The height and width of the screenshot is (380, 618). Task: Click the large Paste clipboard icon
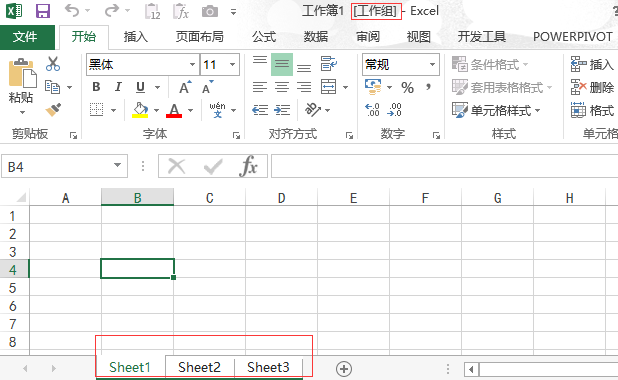(x=22, y=73)
